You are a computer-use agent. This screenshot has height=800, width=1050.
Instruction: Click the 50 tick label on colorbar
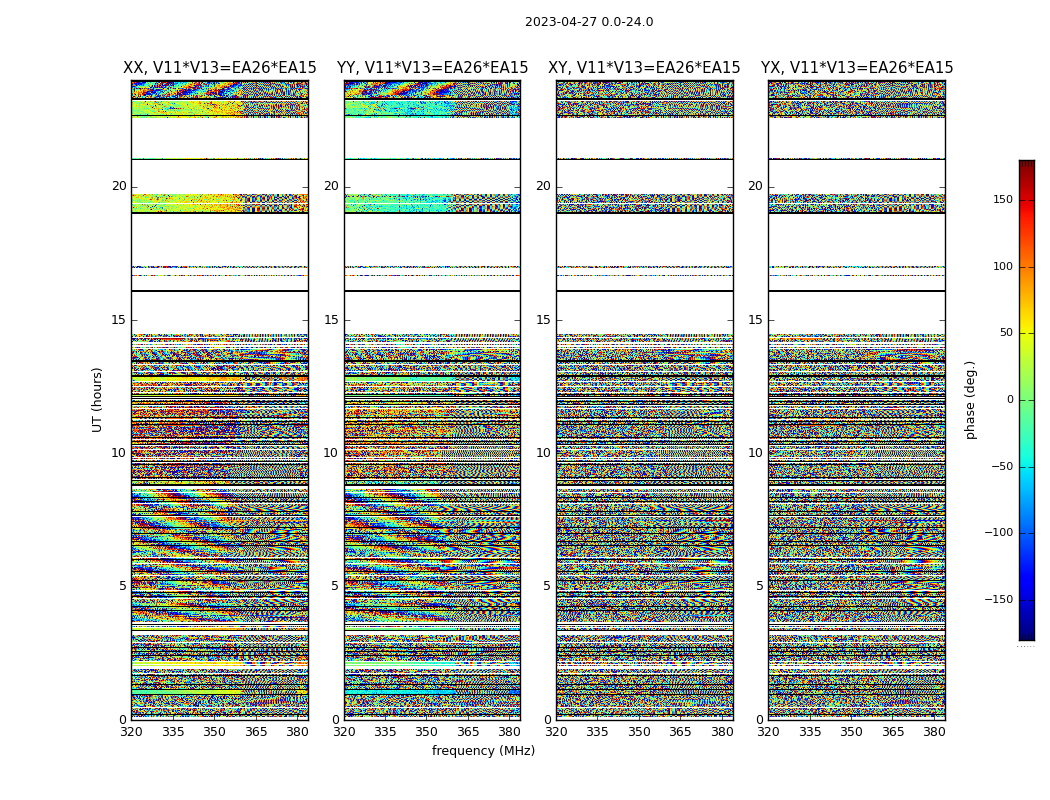pos(1006,333)
